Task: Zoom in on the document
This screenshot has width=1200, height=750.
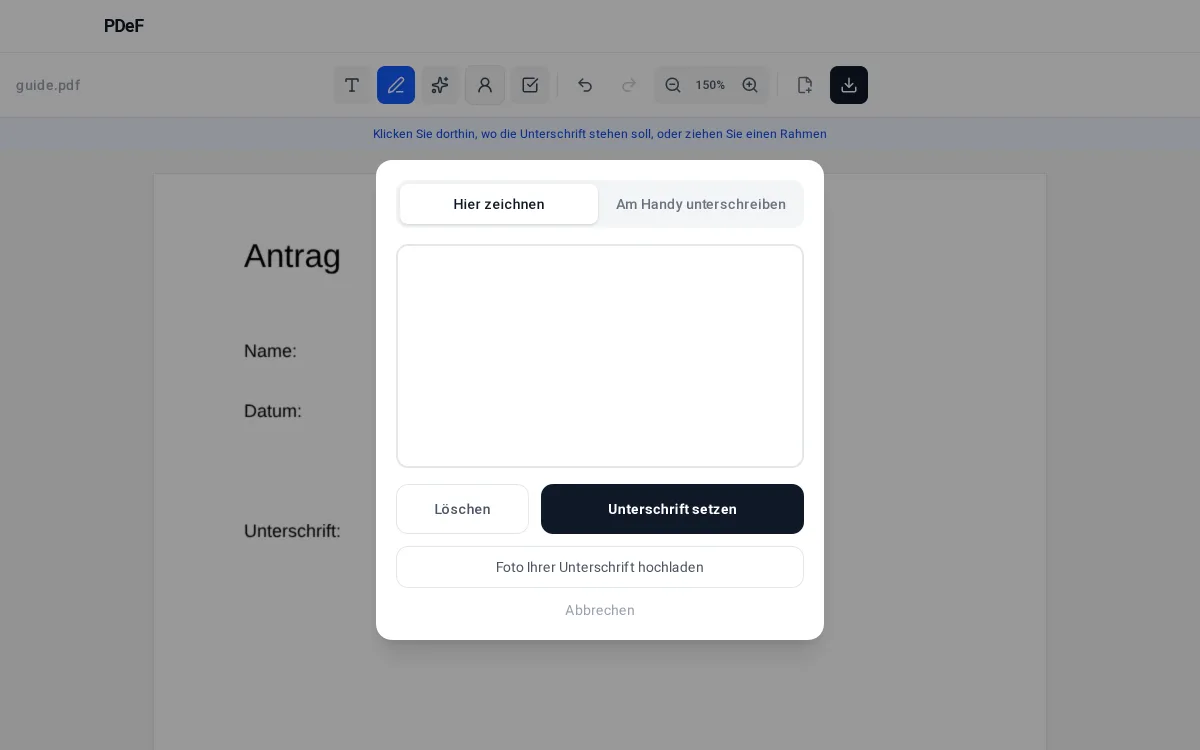Action: point(750,85)
